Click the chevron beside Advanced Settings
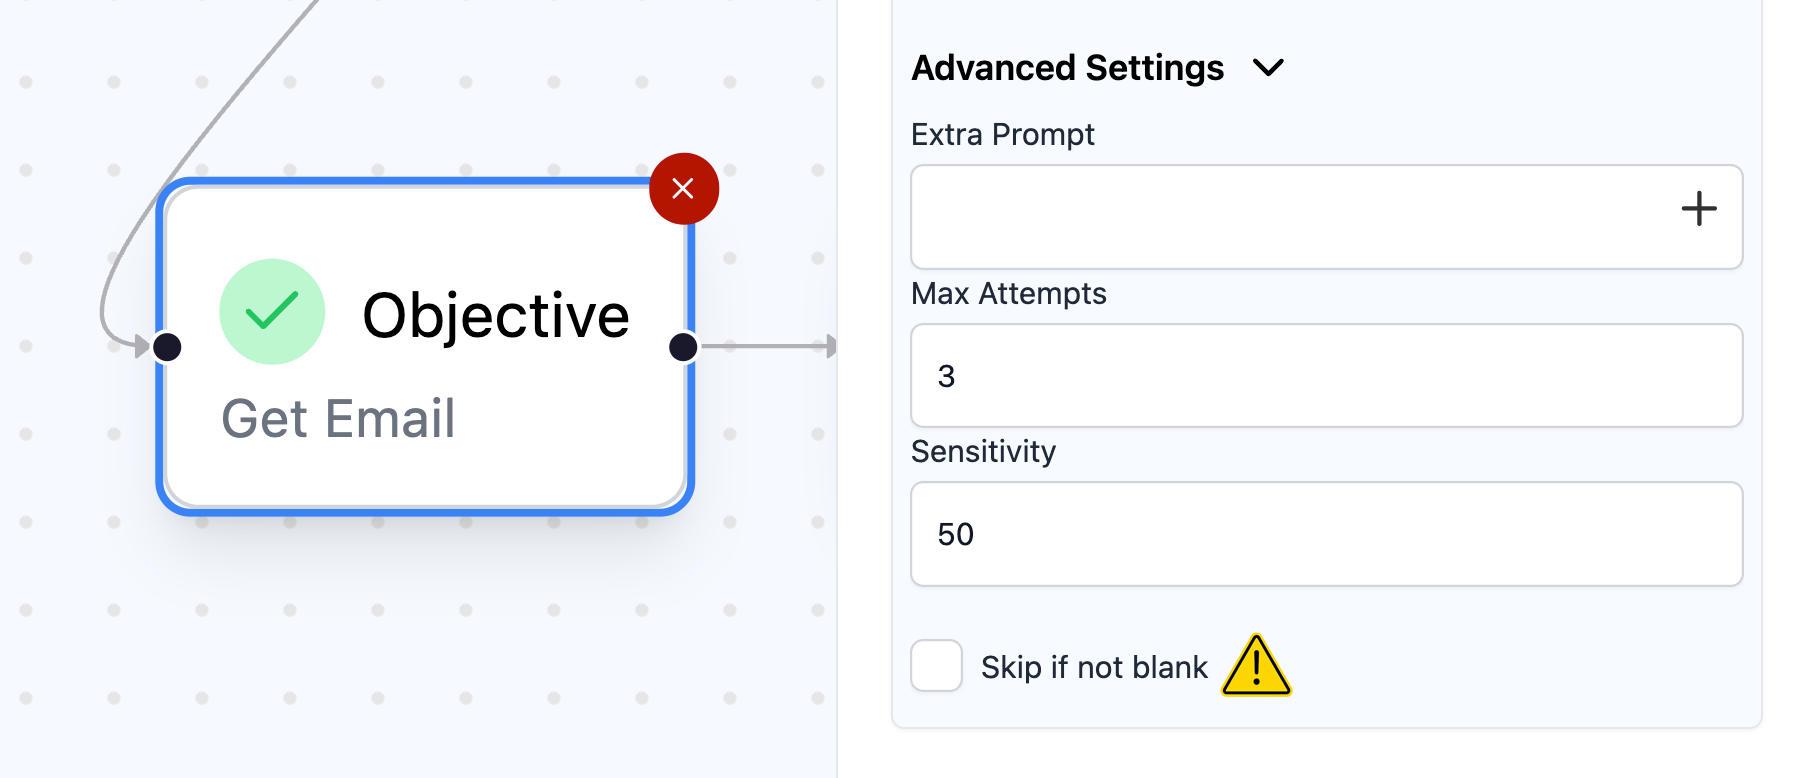Viewport: 1814px width, 778px height. pyautogui.click(x=1270, y=68)
